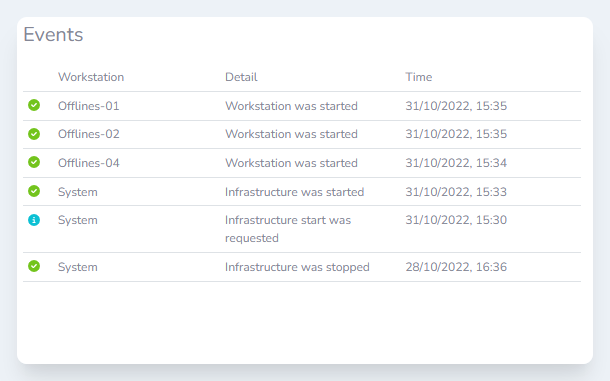610x381 pixels.
Task: Click blue info icon for requested start
Action: coord(34,220)
